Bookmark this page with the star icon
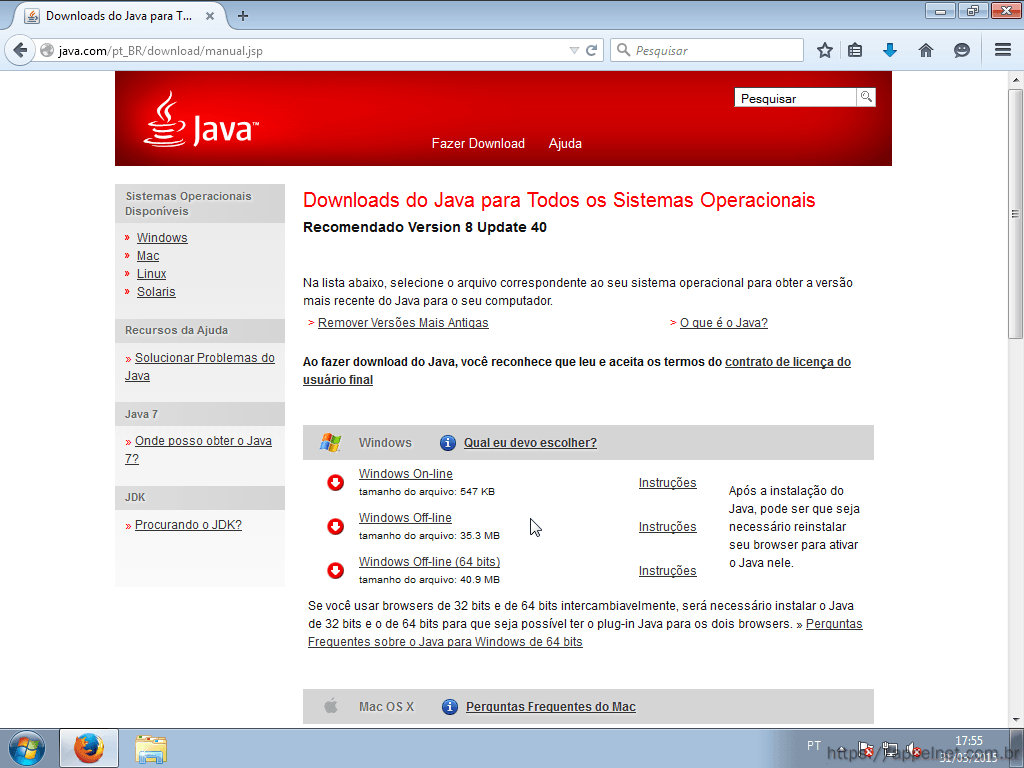This screenshot has width=1024, height=768. [x=825, y=50]
